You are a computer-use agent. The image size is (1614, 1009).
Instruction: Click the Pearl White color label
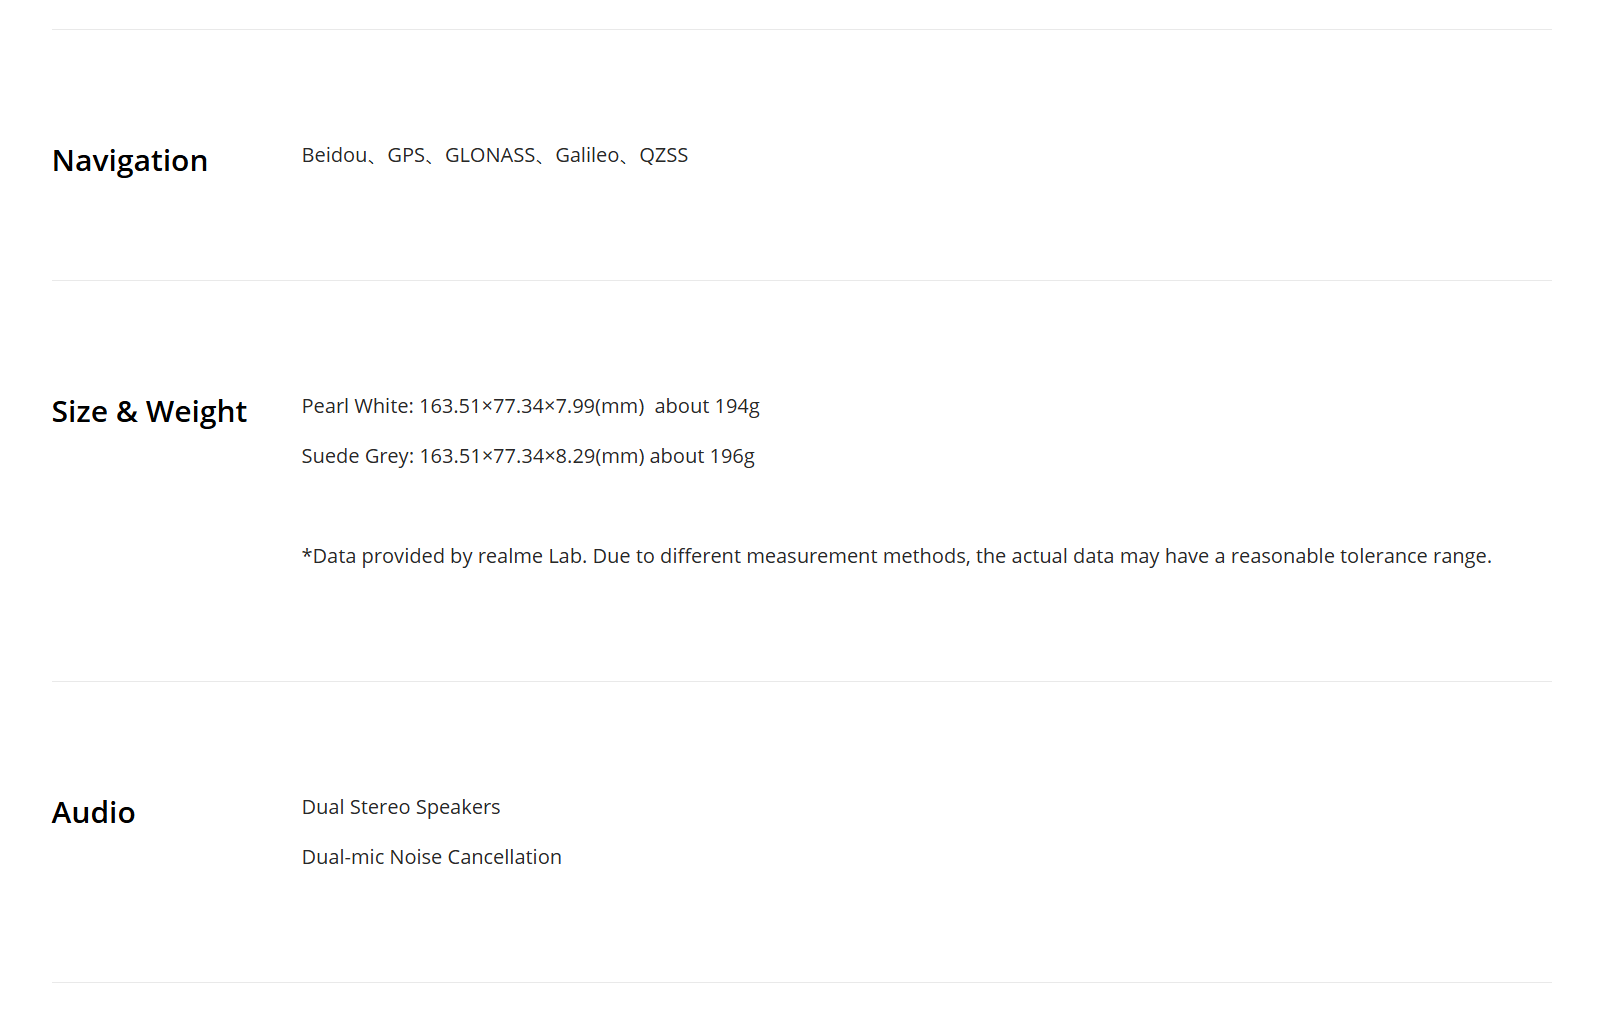point(355,406)
